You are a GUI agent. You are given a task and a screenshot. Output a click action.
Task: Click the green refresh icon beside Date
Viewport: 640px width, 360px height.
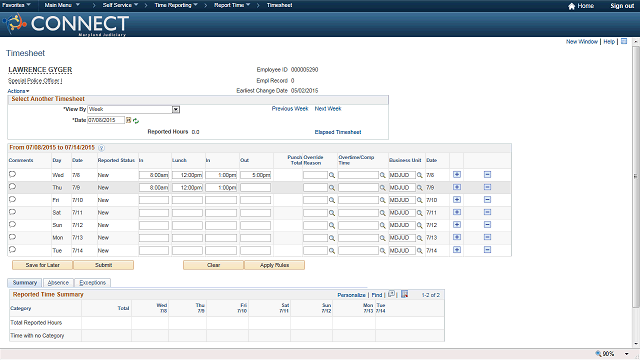(x=136, y=121)
